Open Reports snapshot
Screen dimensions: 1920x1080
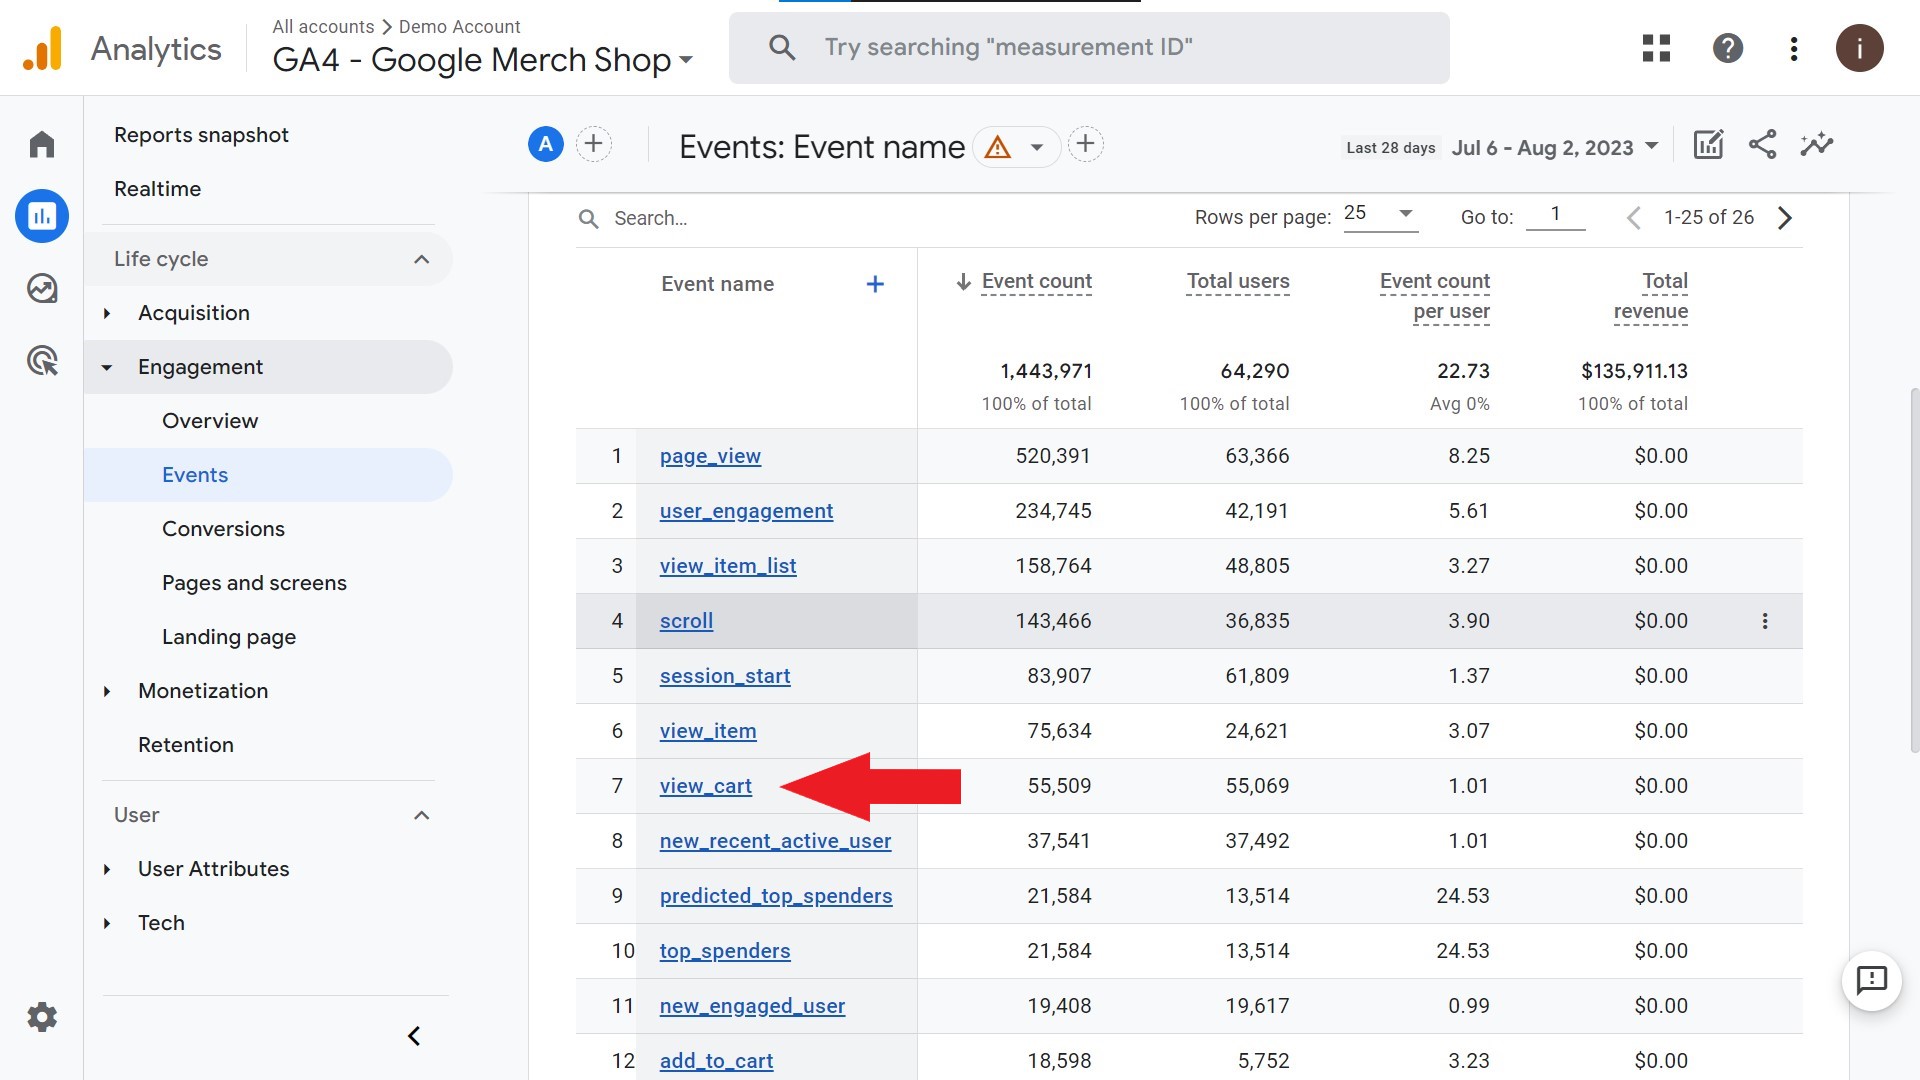[x=201, y=135]
